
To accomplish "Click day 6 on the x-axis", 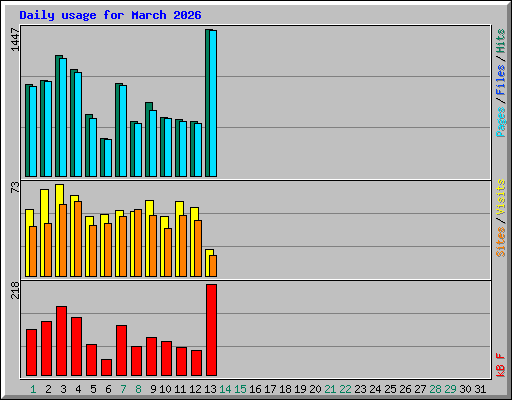I will (x=108, y=389).
